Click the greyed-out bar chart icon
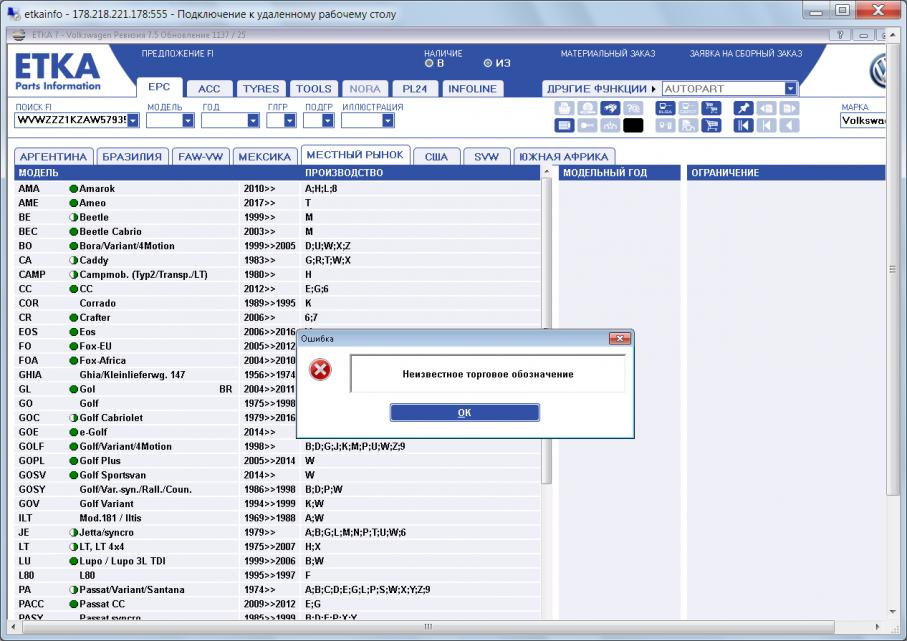Image resolution: width=907 pixels, height=641 pixels. [610, 126]
